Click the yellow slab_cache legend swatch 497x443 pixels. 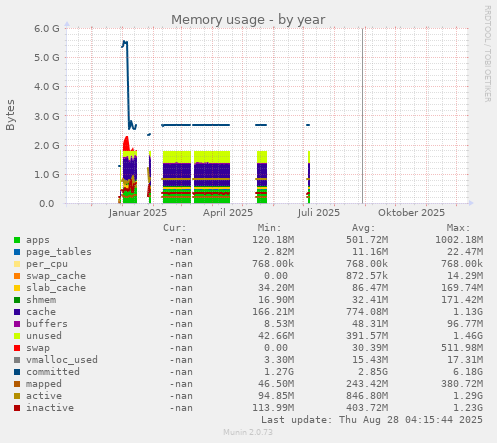pos(17,288)
